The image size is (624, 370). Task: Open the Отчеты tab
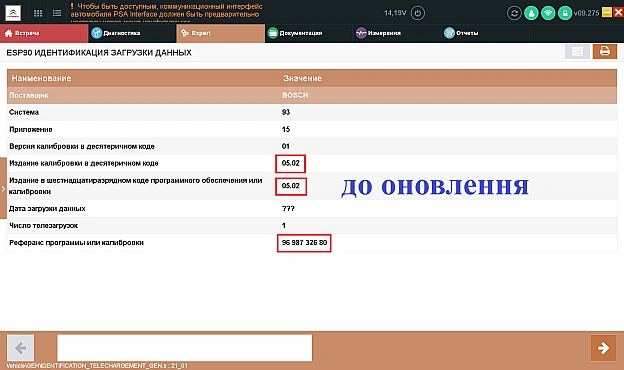[x=486, y=33]
